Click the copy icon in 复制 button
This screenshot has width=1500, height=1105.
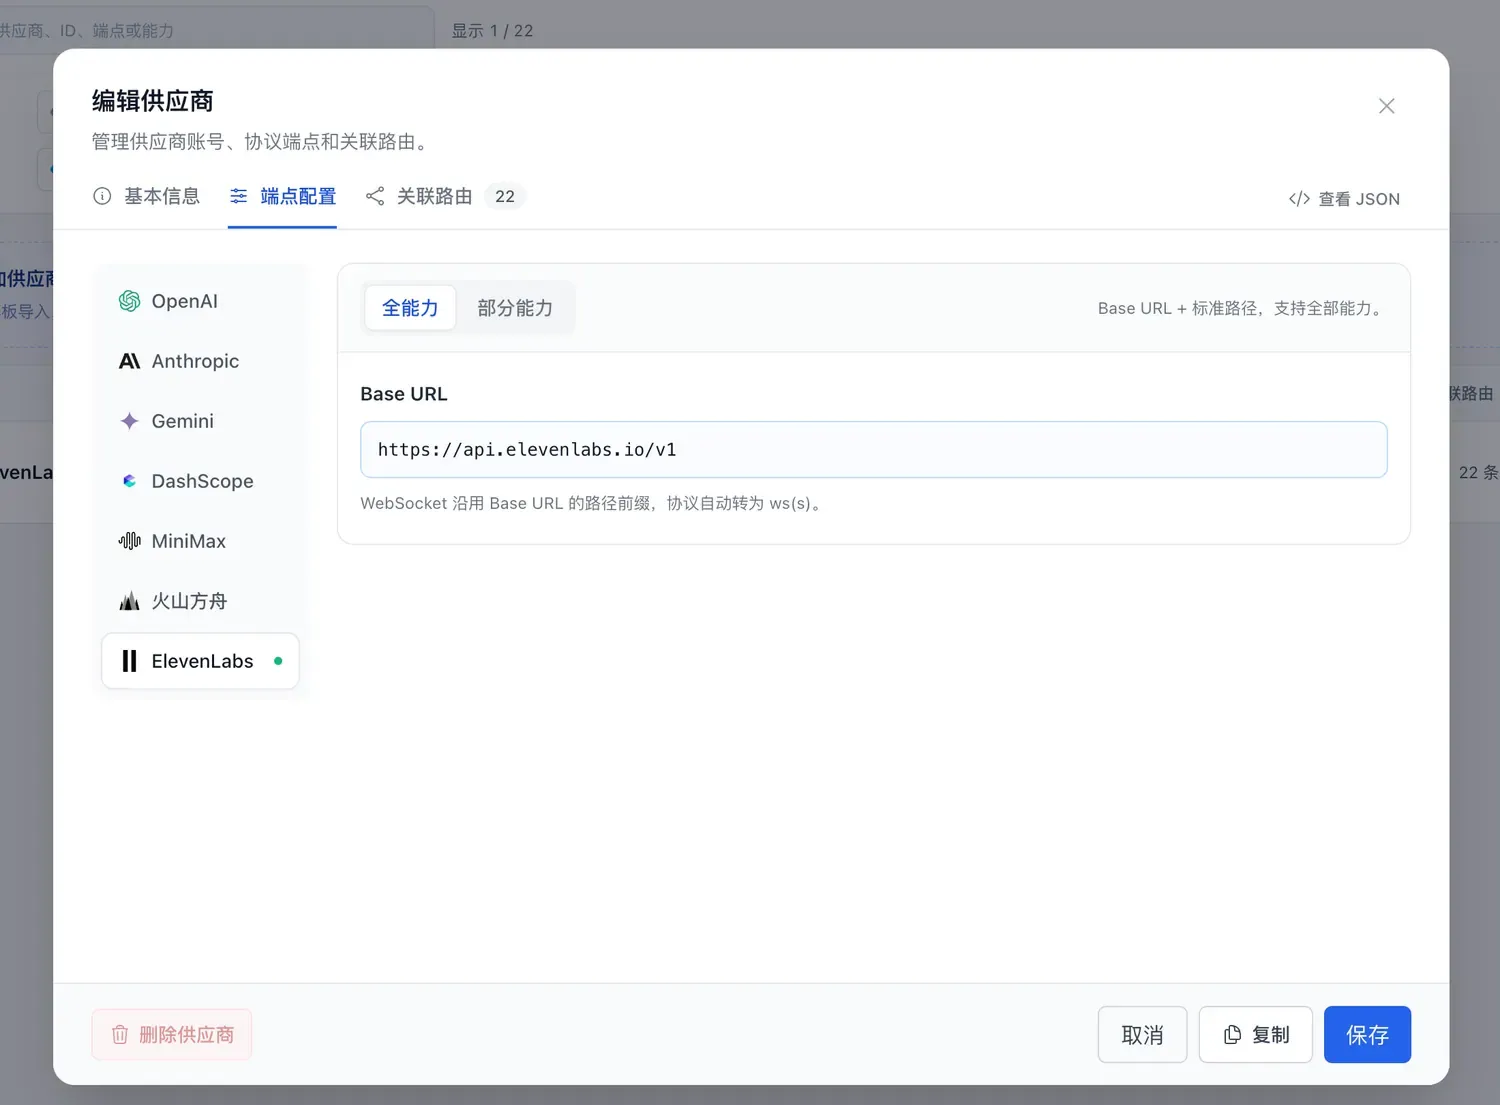(x=1232, y=1034)
